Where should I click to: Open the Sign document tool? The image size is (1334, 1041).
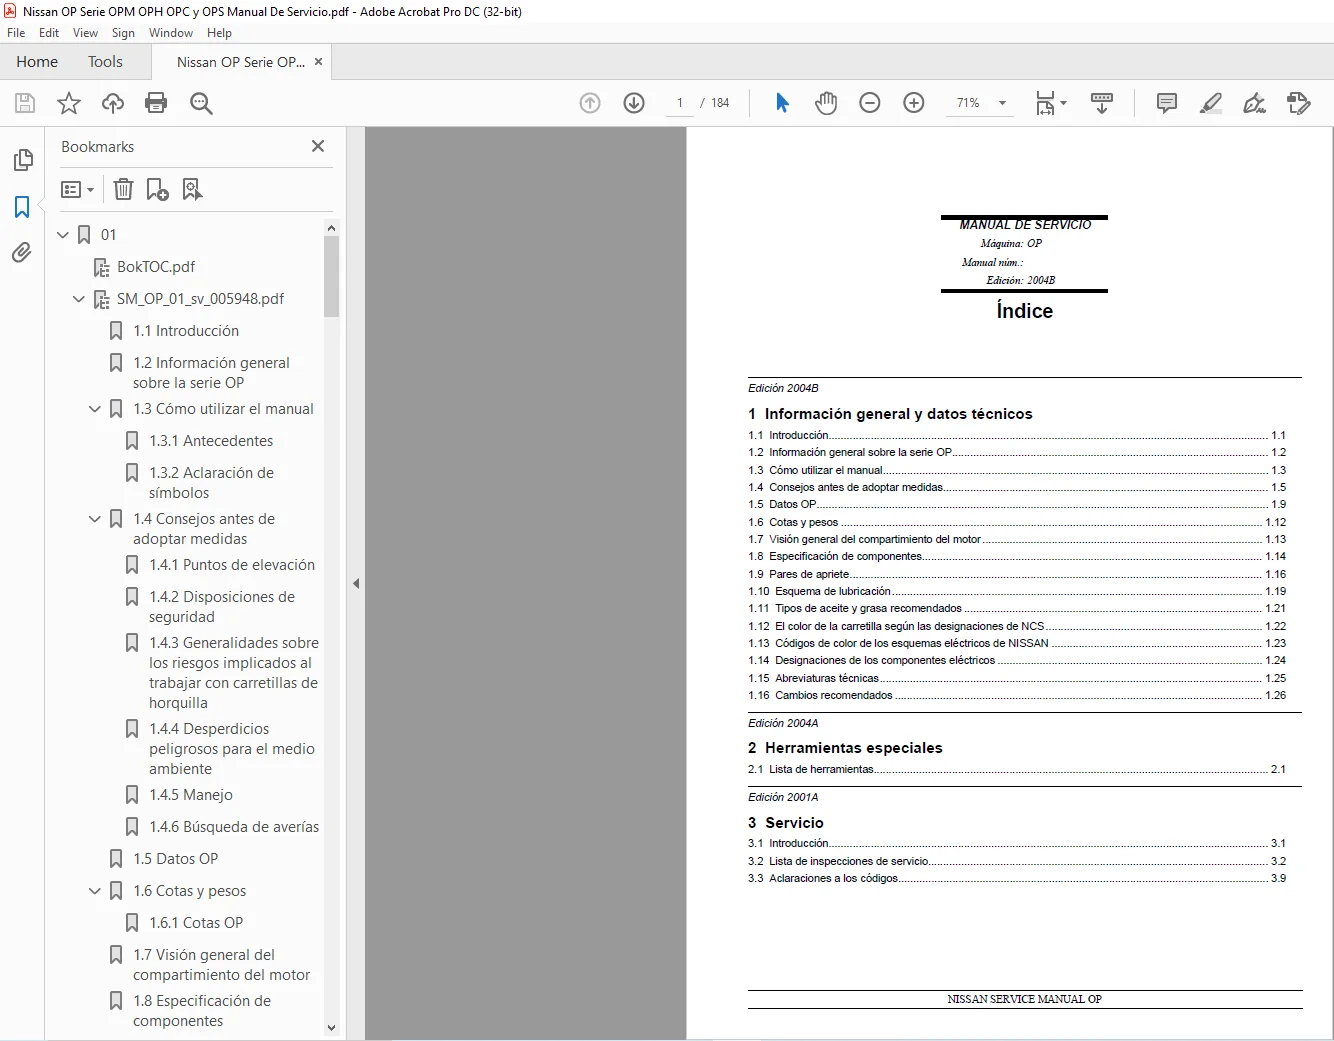(x=1254, y=103)
